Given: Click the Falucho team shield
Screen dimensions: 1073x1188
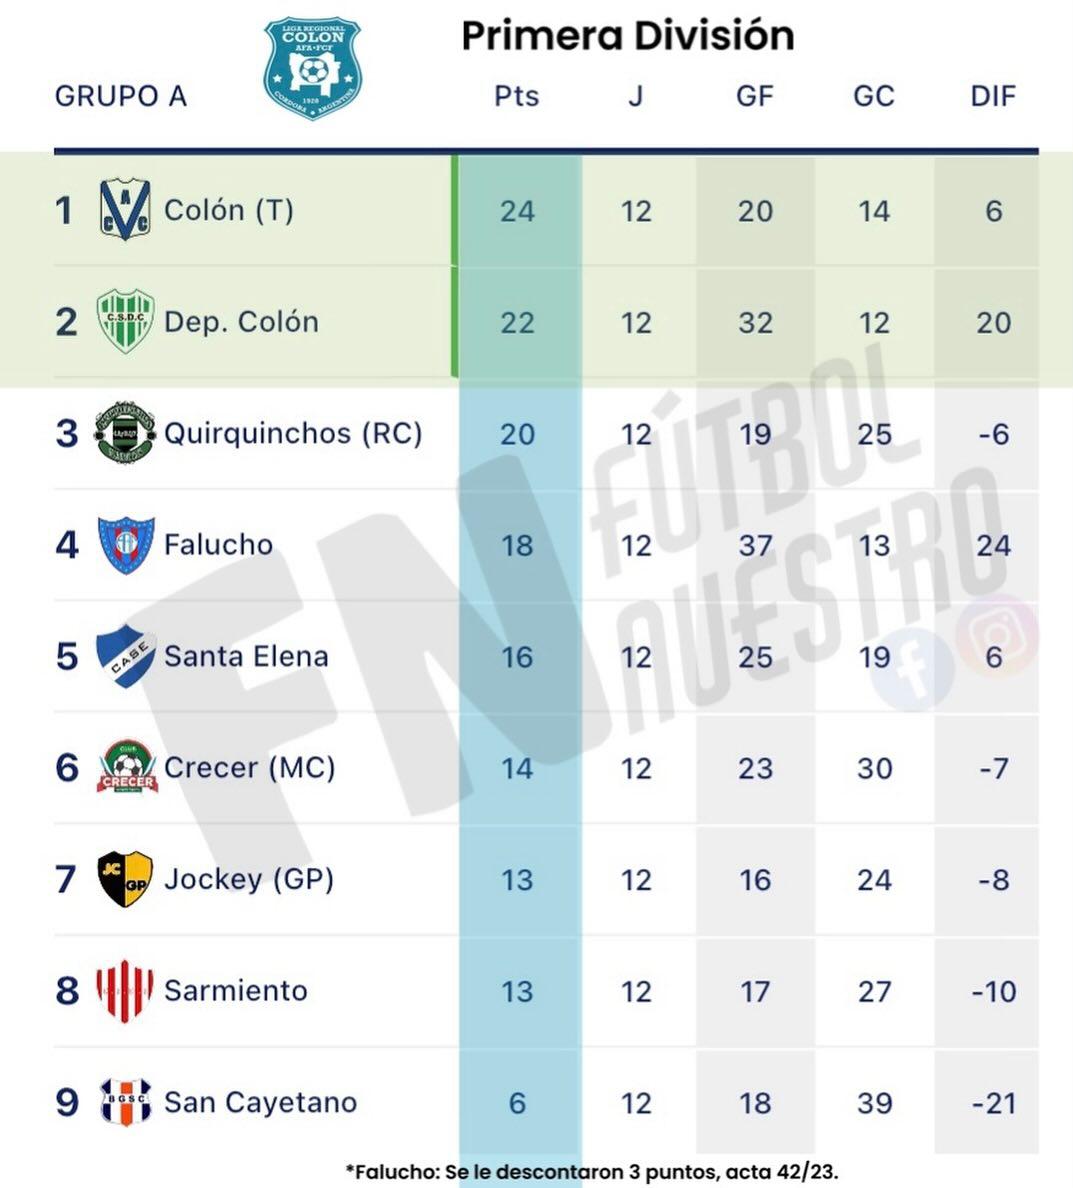Looking at the screenshot, I should [125, 544].
